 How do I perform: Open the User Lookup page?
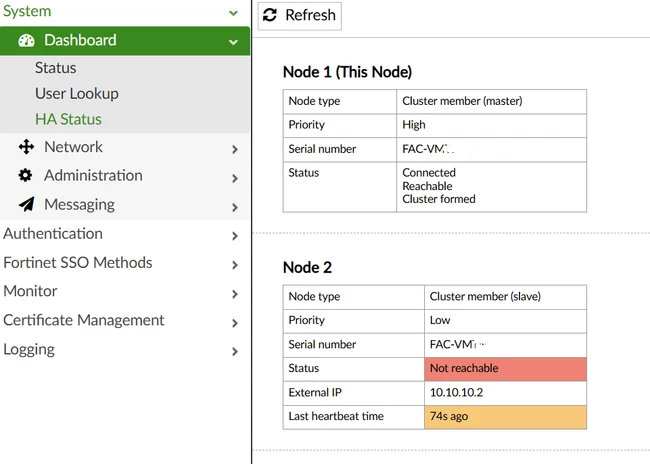tap(77, 94)
